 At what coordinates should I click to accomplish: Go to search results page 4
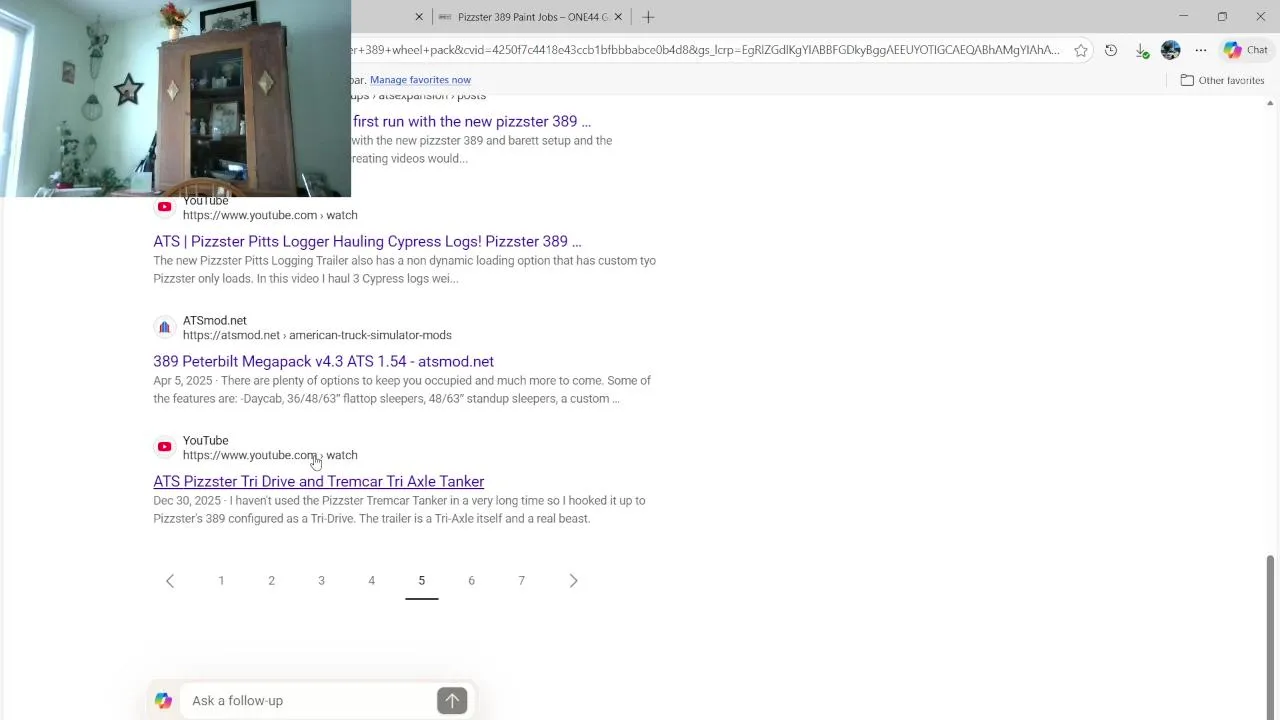click(371, 581)
